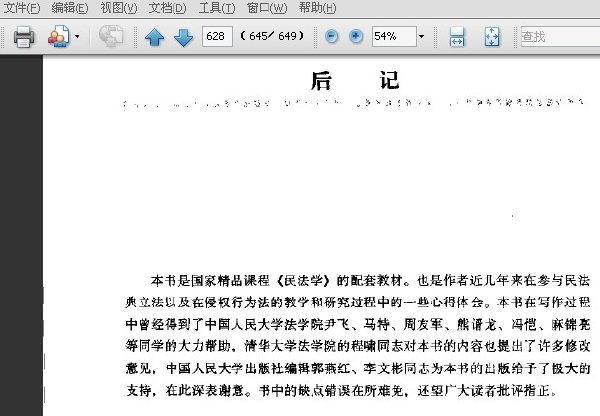Open the 帮助(H) menu
The width and height of the screenshot is (600, 416).
[318, 8]
